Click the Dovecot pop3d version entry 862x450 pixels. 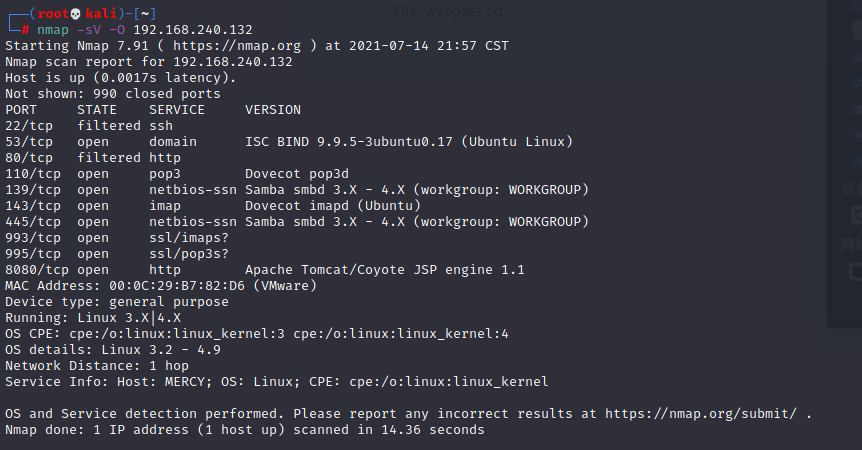297,174
